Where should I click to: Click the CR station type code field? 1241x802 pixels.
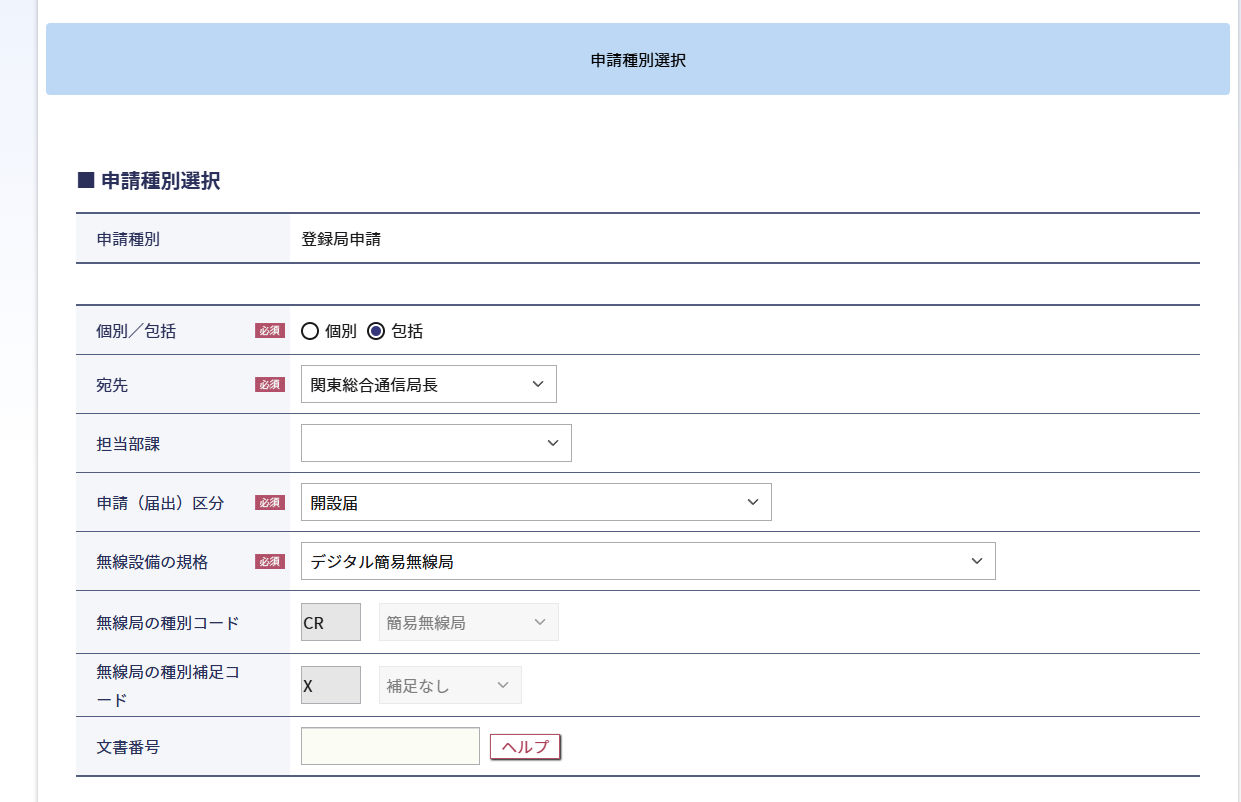click(x=330, y=622)
